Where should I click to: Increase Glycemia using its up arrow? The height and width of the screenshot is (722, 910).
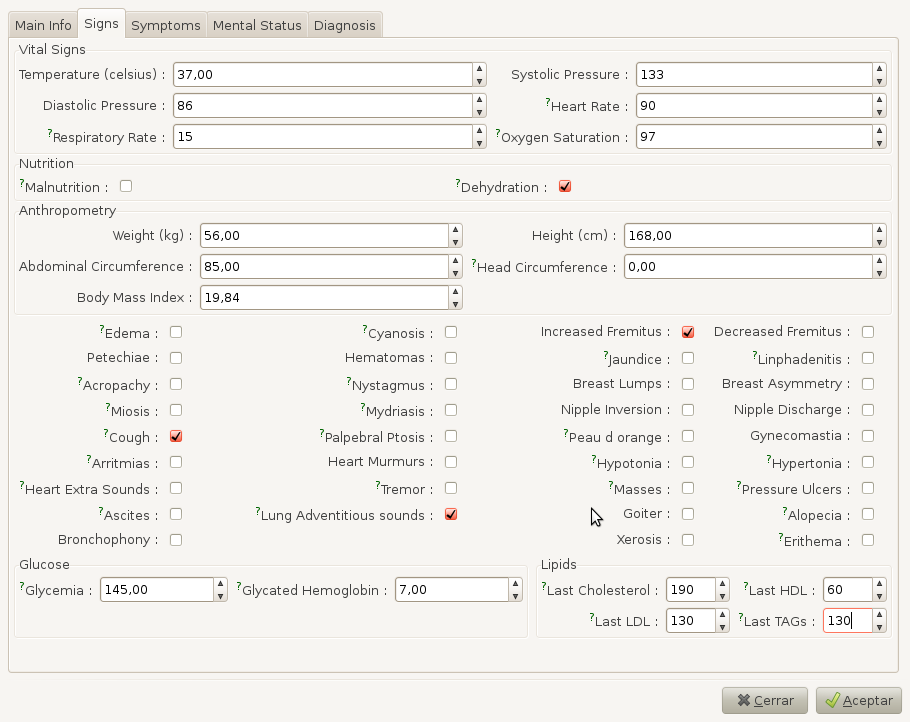(220, 584)
